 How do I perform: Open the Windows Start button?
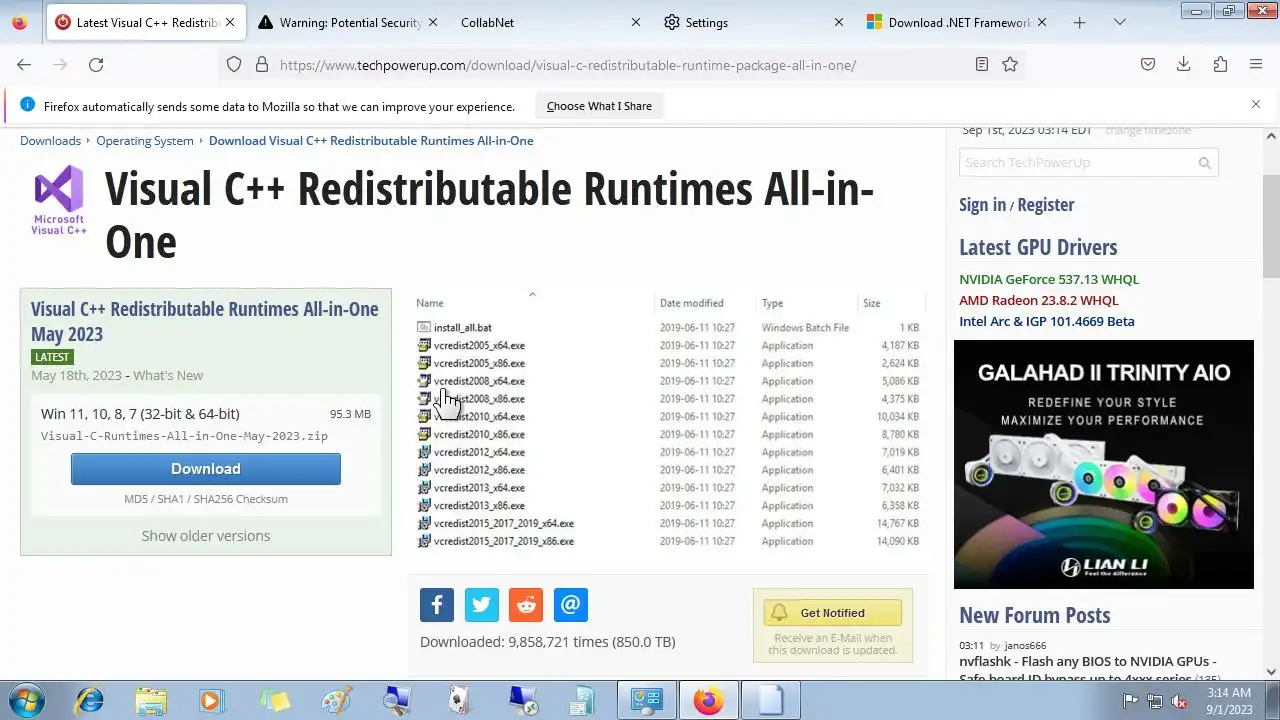27,700
